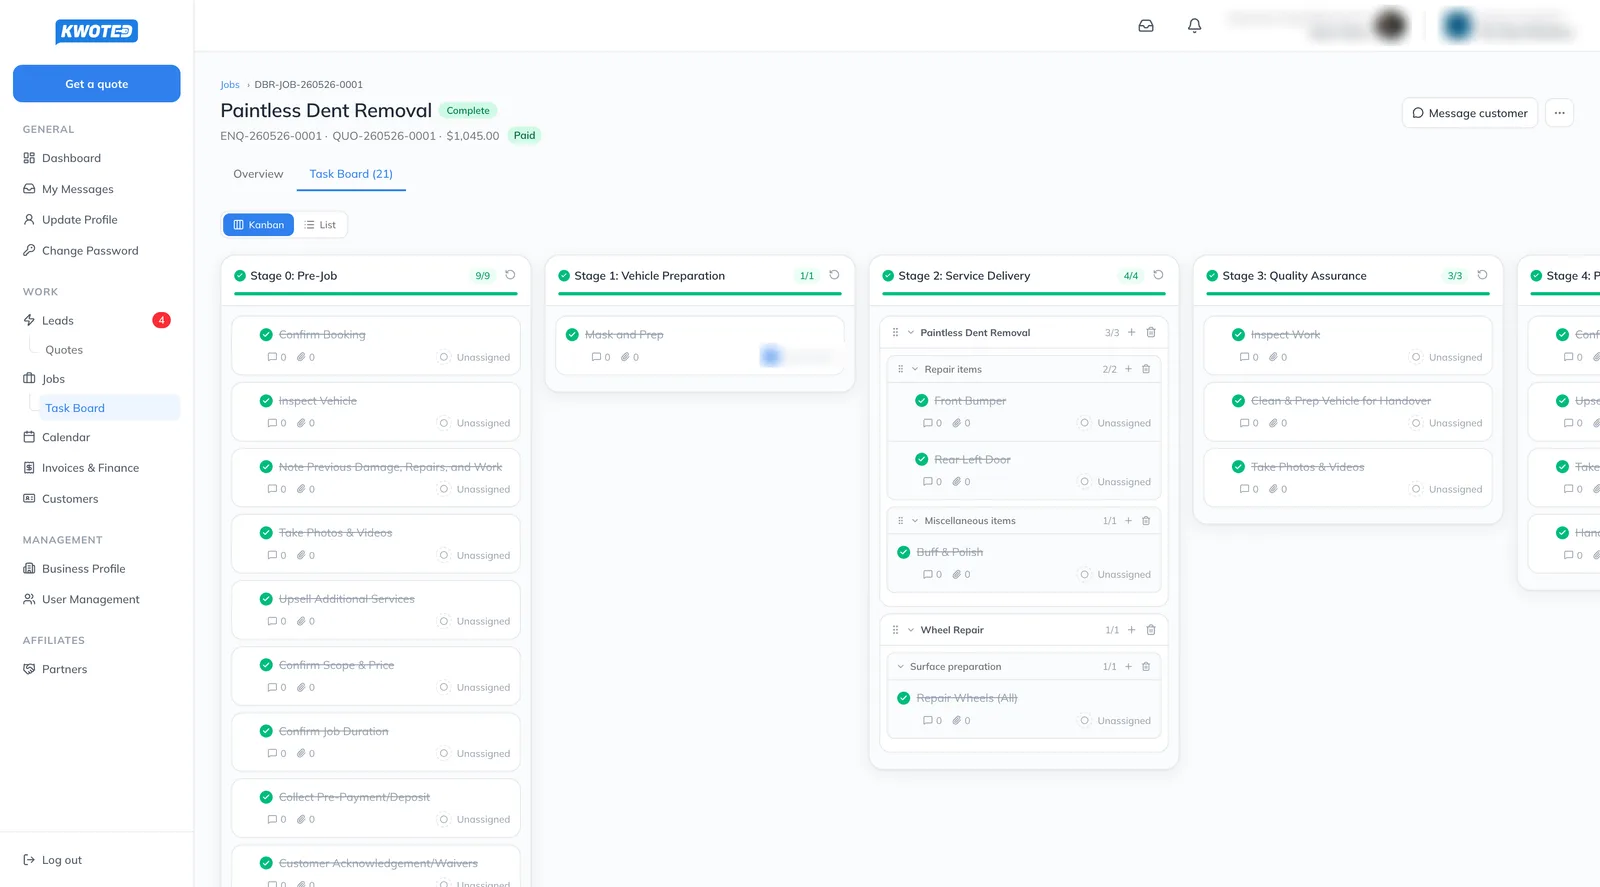The image size is (1600, 887).
Task: Assign the Rear Left Door task
Action: pos(1114,482)
